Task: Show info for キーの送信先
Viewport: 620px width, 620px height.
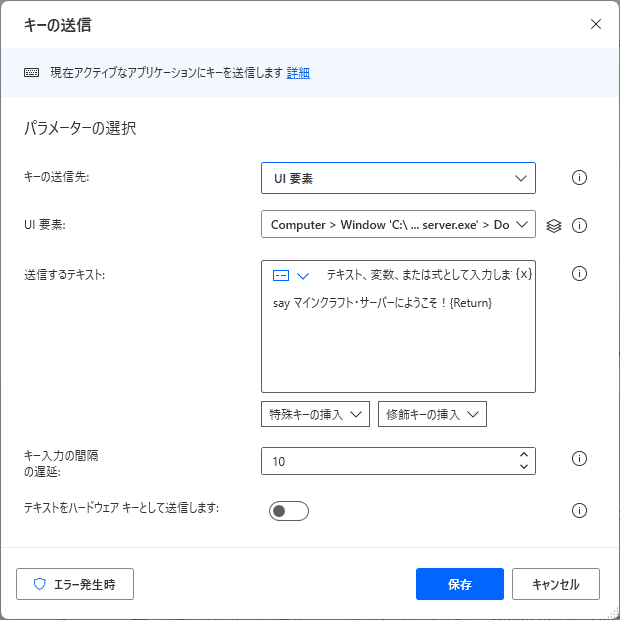Action: tap(579, 178)
